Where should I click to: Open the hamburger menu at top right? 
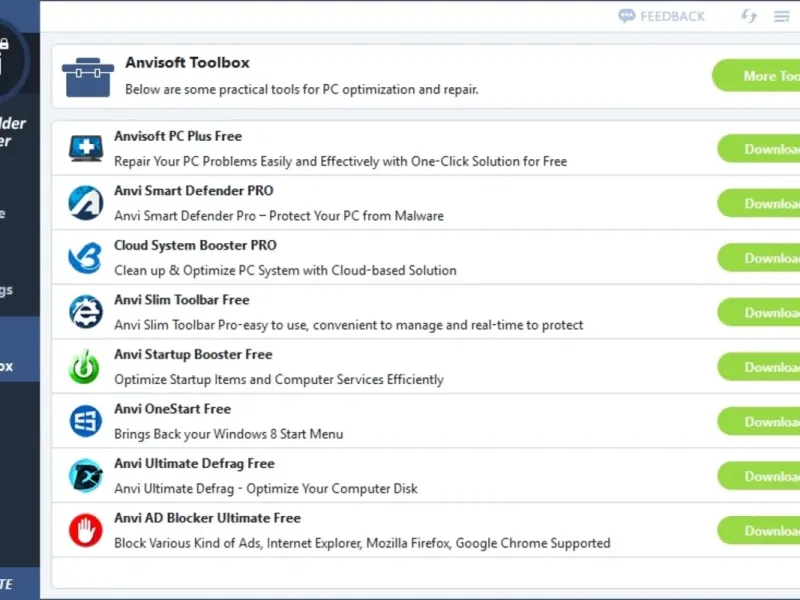(x=781, y=16)
